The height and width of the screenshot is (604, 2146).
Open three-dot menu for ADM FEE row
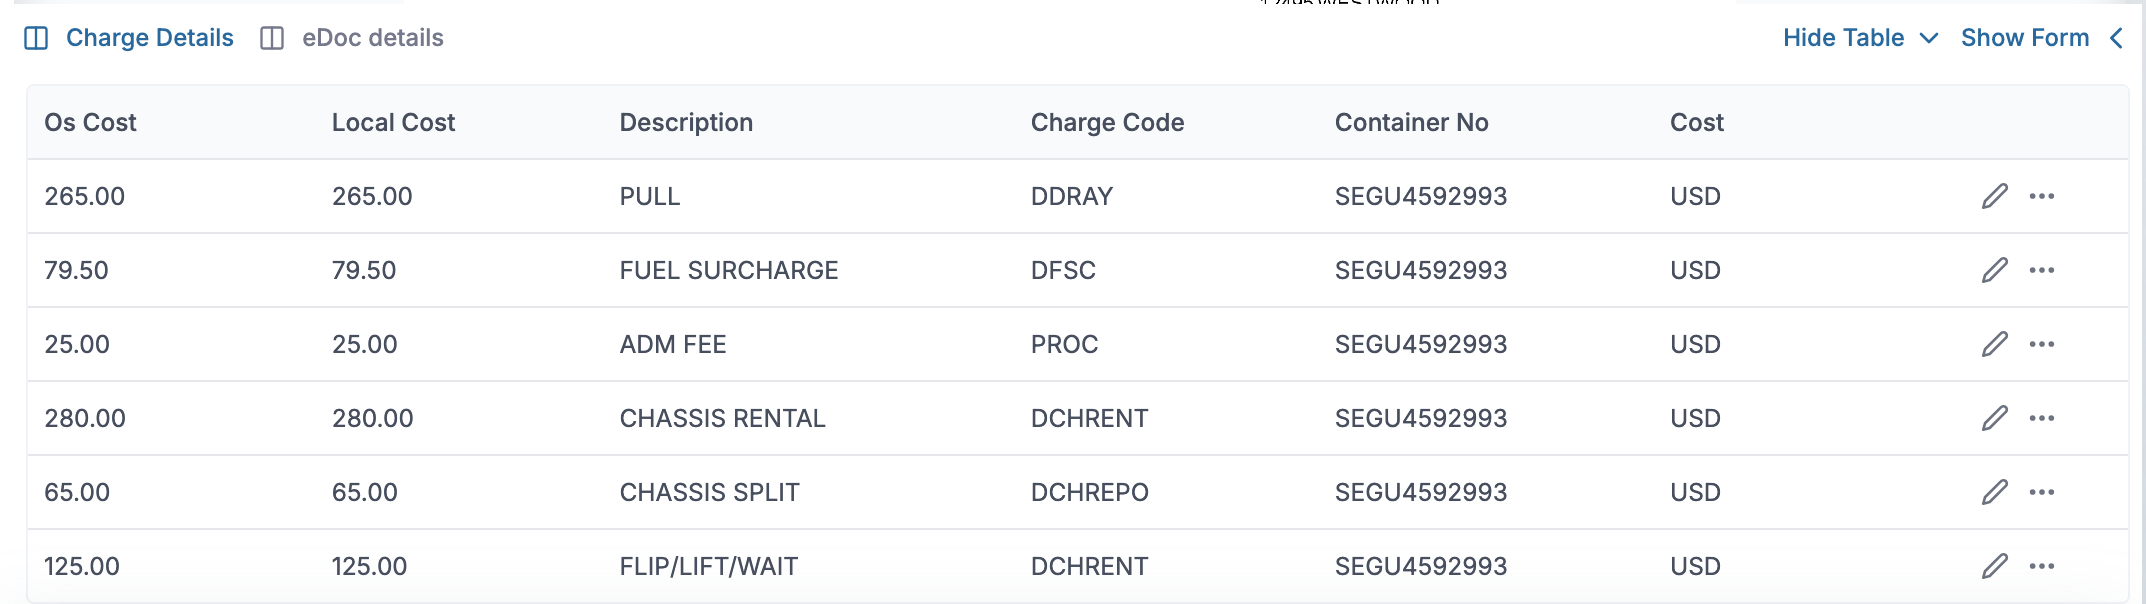(x=2042, y=344)
